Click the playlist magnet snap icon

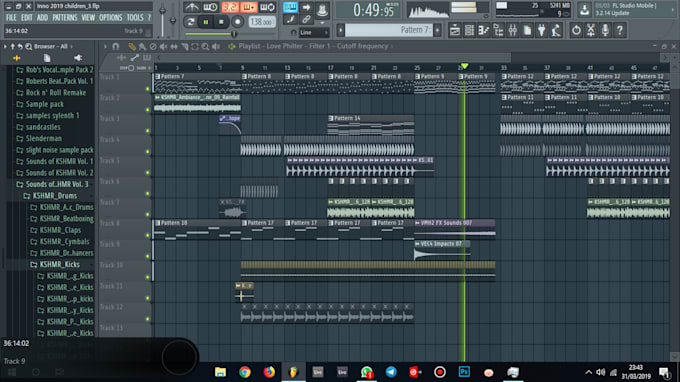(x=116, y=46)
